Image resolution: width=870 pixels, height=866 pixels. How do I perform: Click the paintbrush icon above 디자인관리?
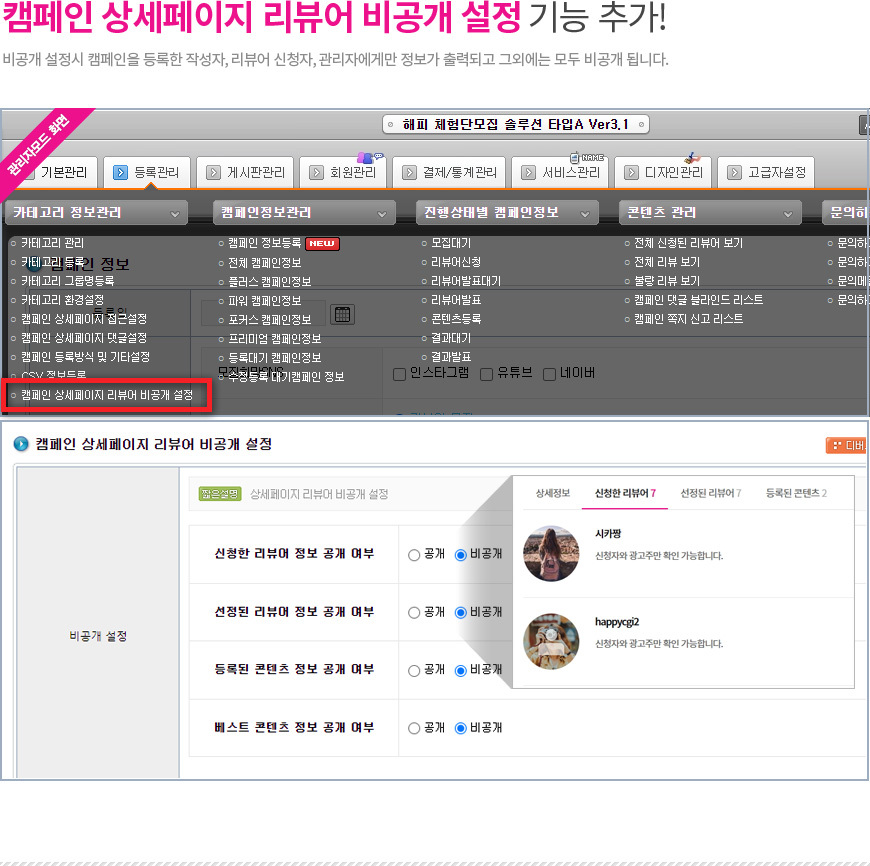click(x=692, y=158)
